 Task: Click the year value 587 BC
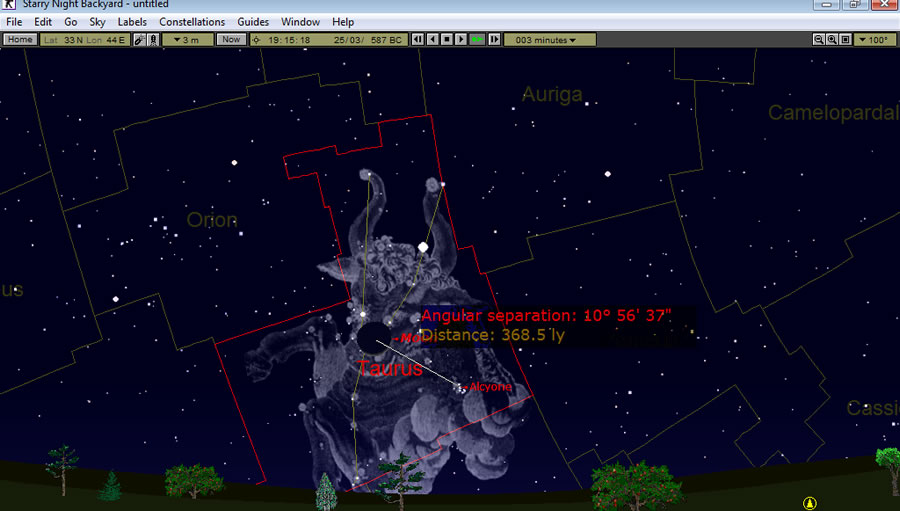coord(386,40)
